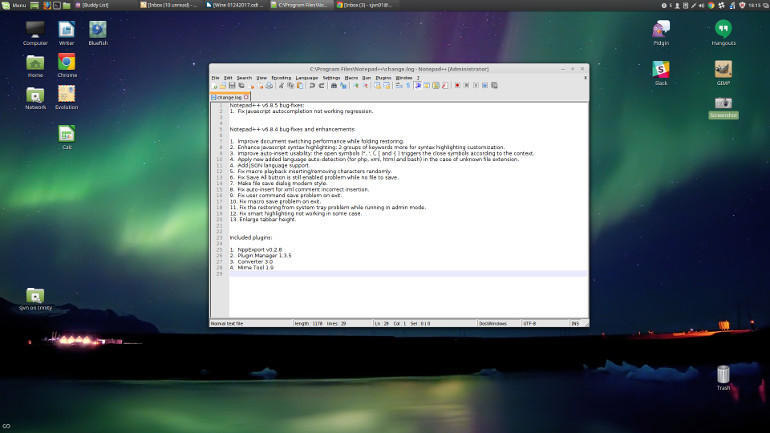Open the View menu in Notepad++
This screenshot has width=770, height=433.
click(x=262, y=78)
